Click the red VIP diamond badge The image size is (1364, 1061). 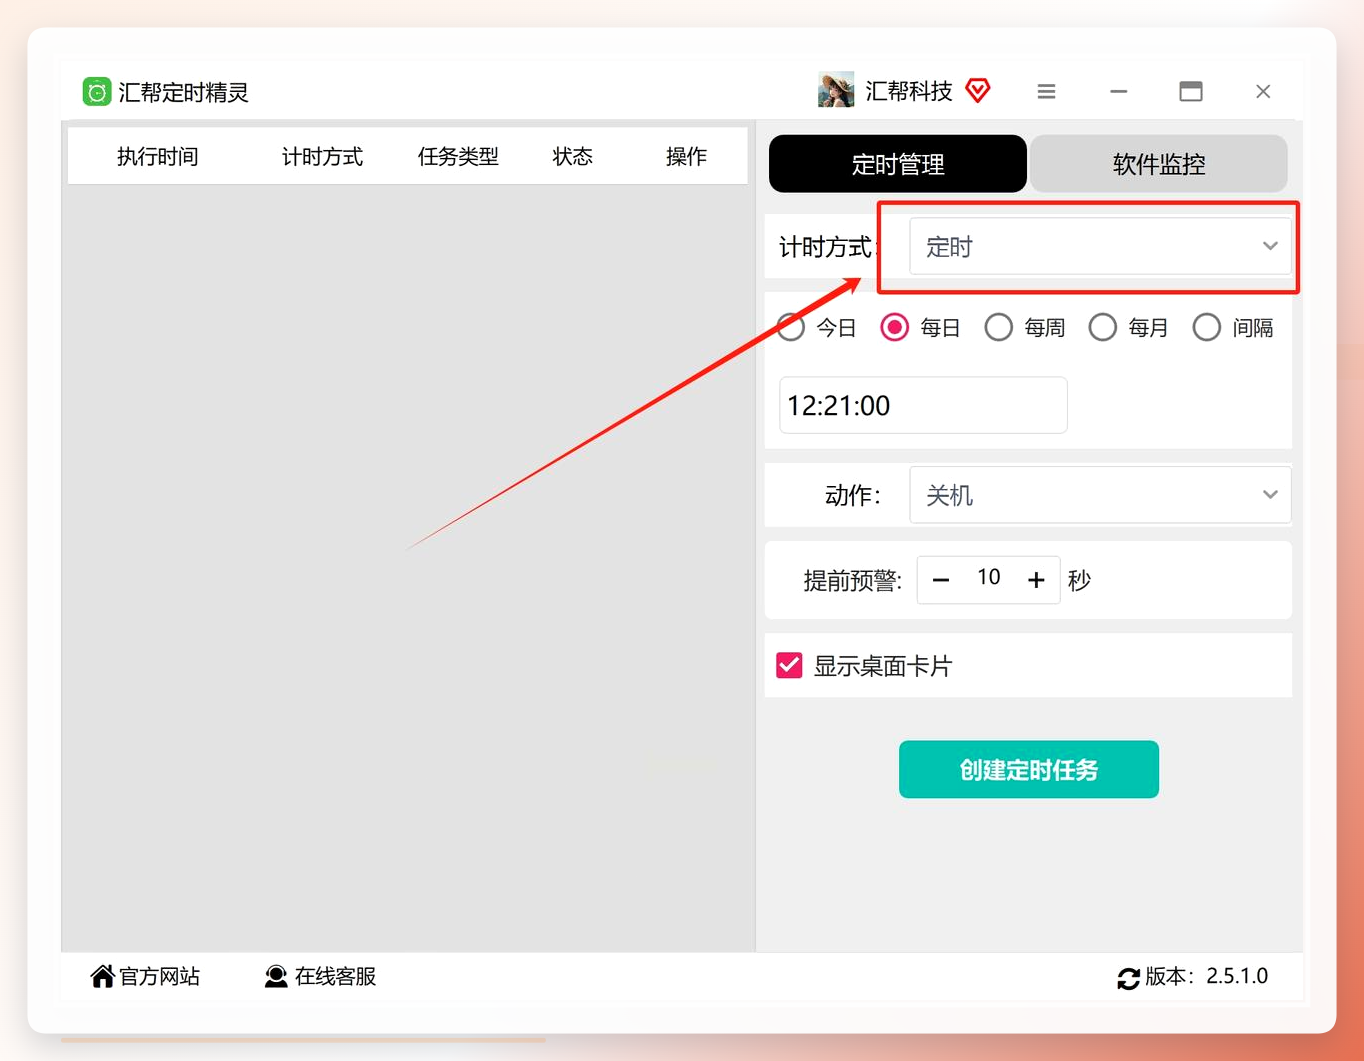(x=978, y=91)
